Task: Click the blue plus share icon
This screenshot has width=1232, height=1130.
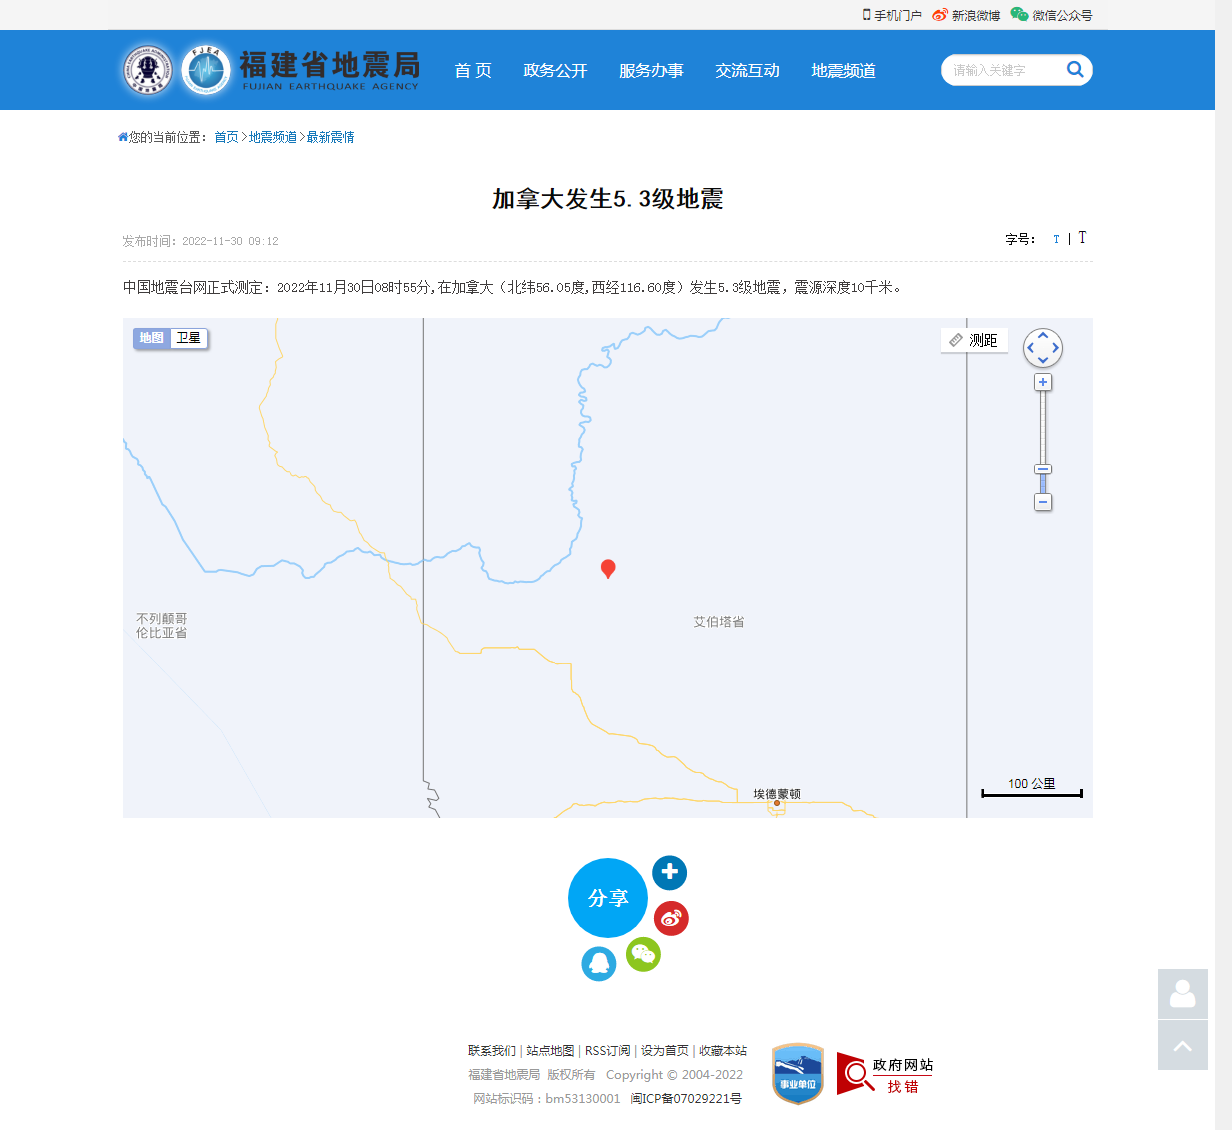Action: tap(669, 872)
